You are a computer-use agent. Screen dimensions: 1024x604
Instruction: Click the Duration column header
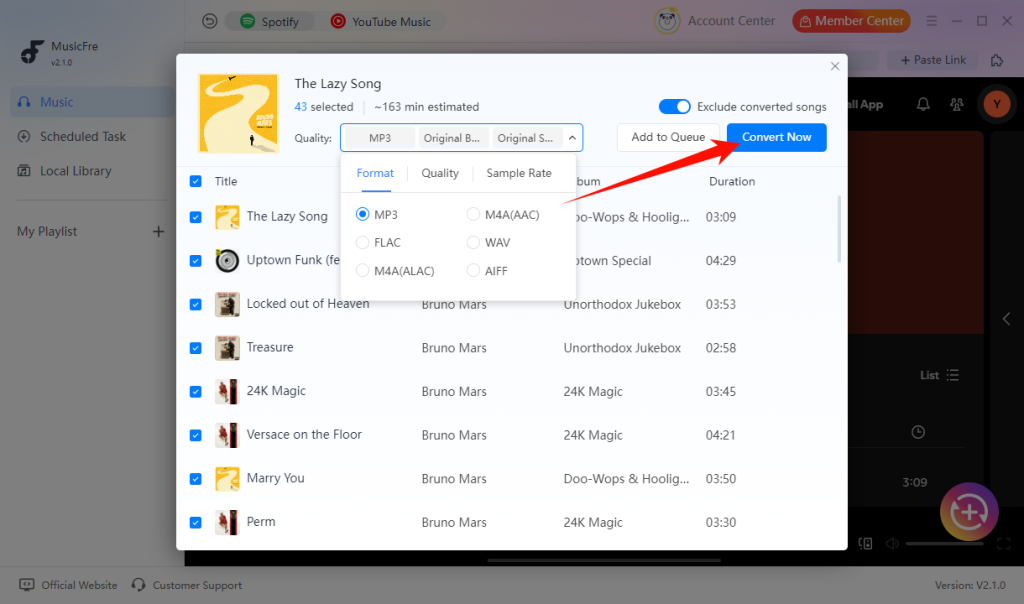(731, 182)
